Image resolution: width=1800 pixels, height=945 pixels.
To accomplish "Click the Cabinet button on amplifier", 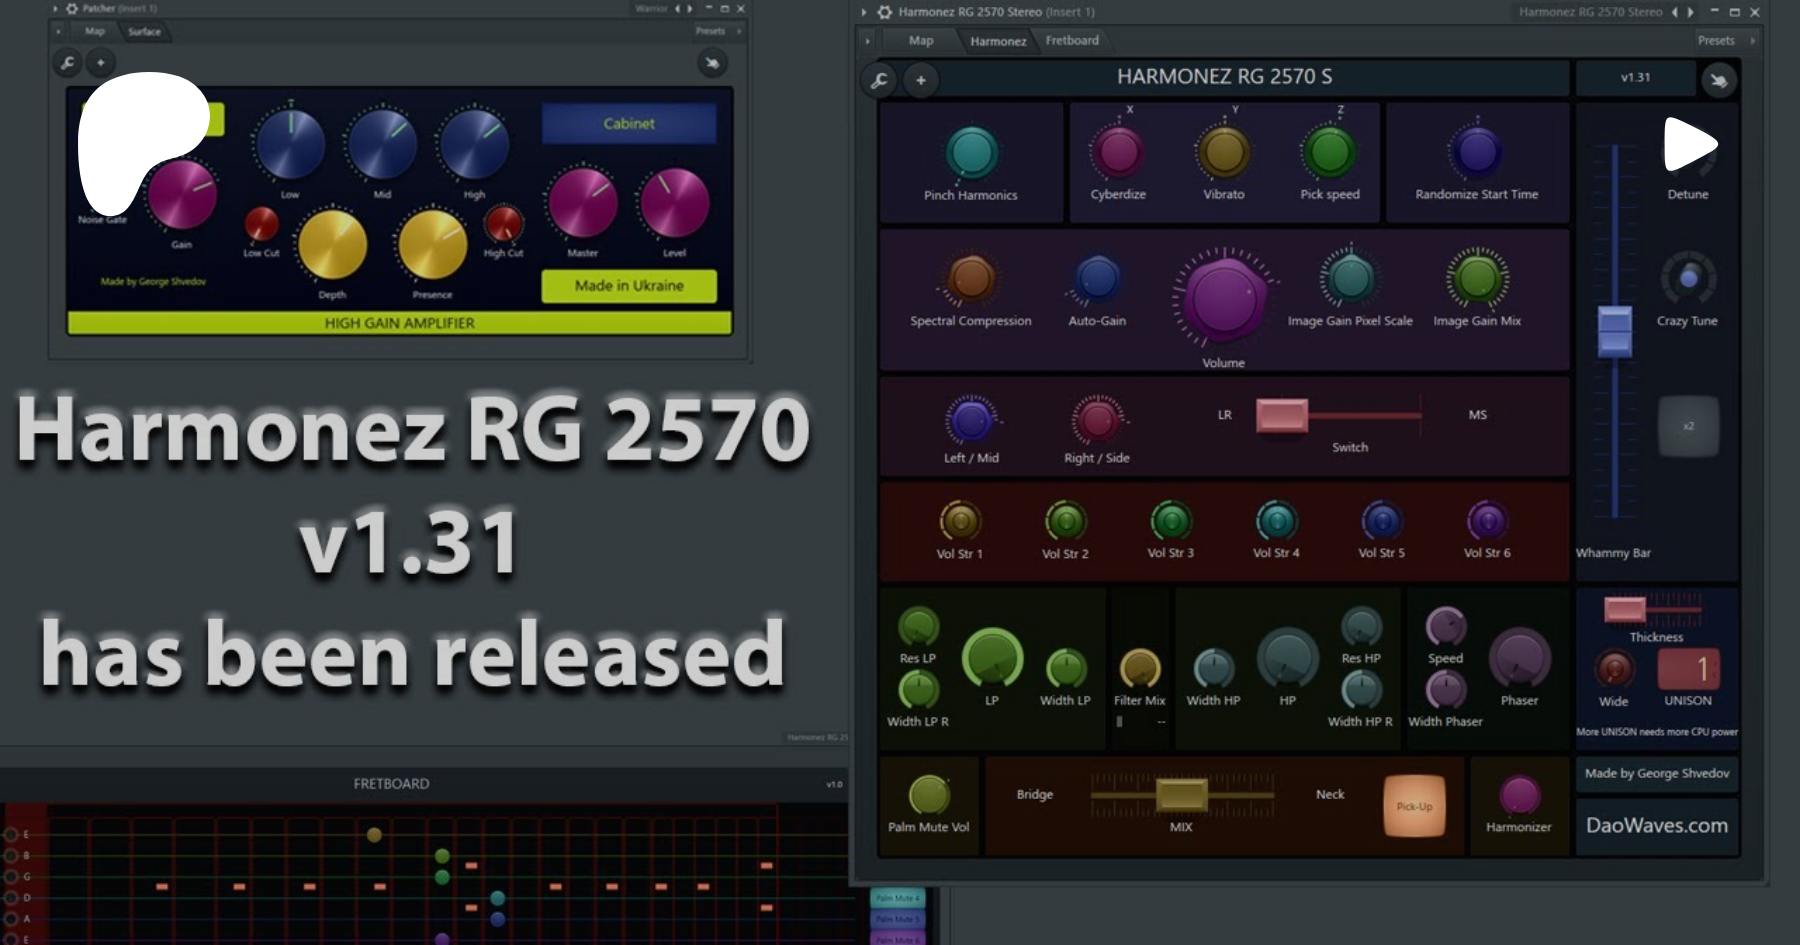I will click(629, 123).
